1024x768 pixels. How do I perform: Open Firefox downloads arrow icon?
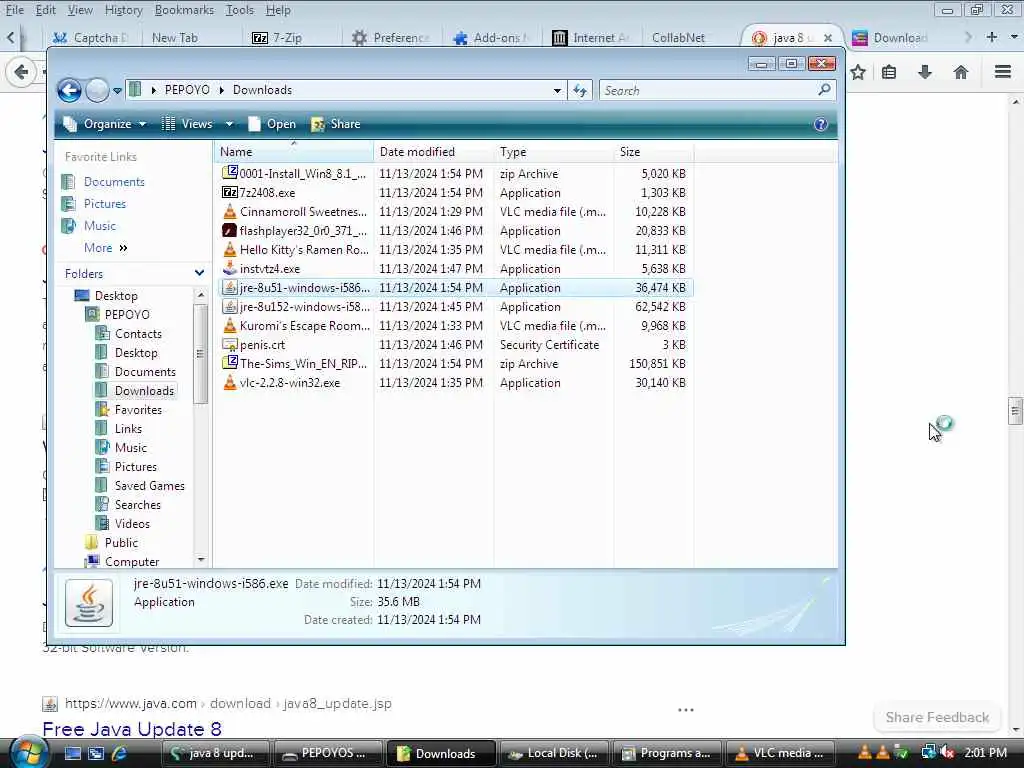[x=925, y=72]
